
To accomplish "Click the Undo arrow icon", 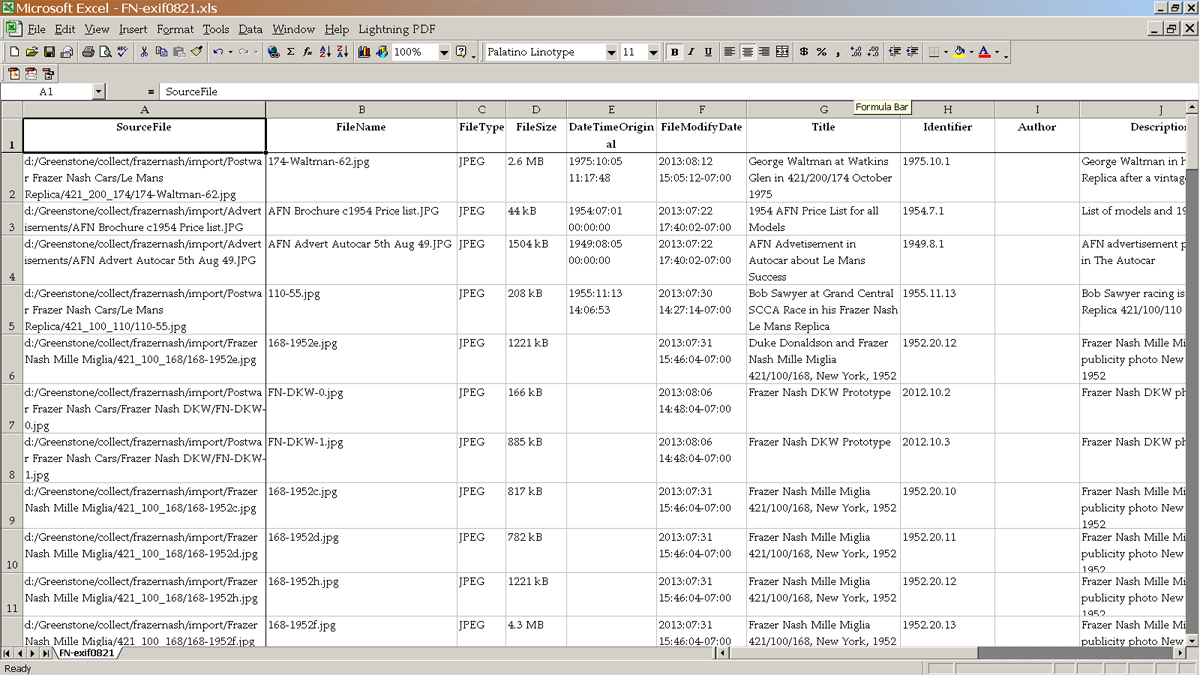I will coord(217,52).
